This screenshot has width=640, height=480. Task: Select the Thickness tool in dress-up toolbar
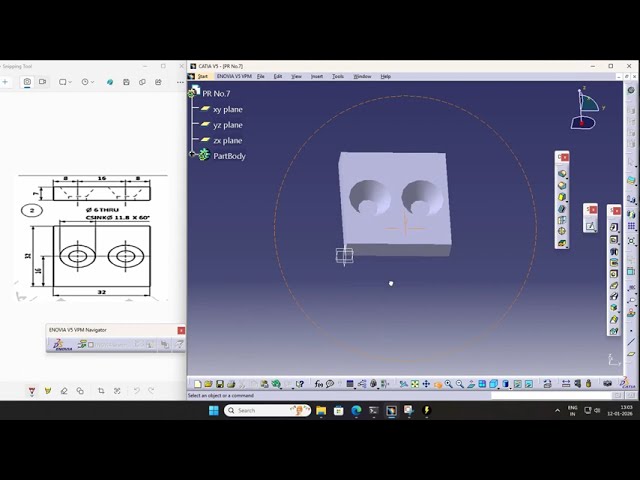point(562,220)
